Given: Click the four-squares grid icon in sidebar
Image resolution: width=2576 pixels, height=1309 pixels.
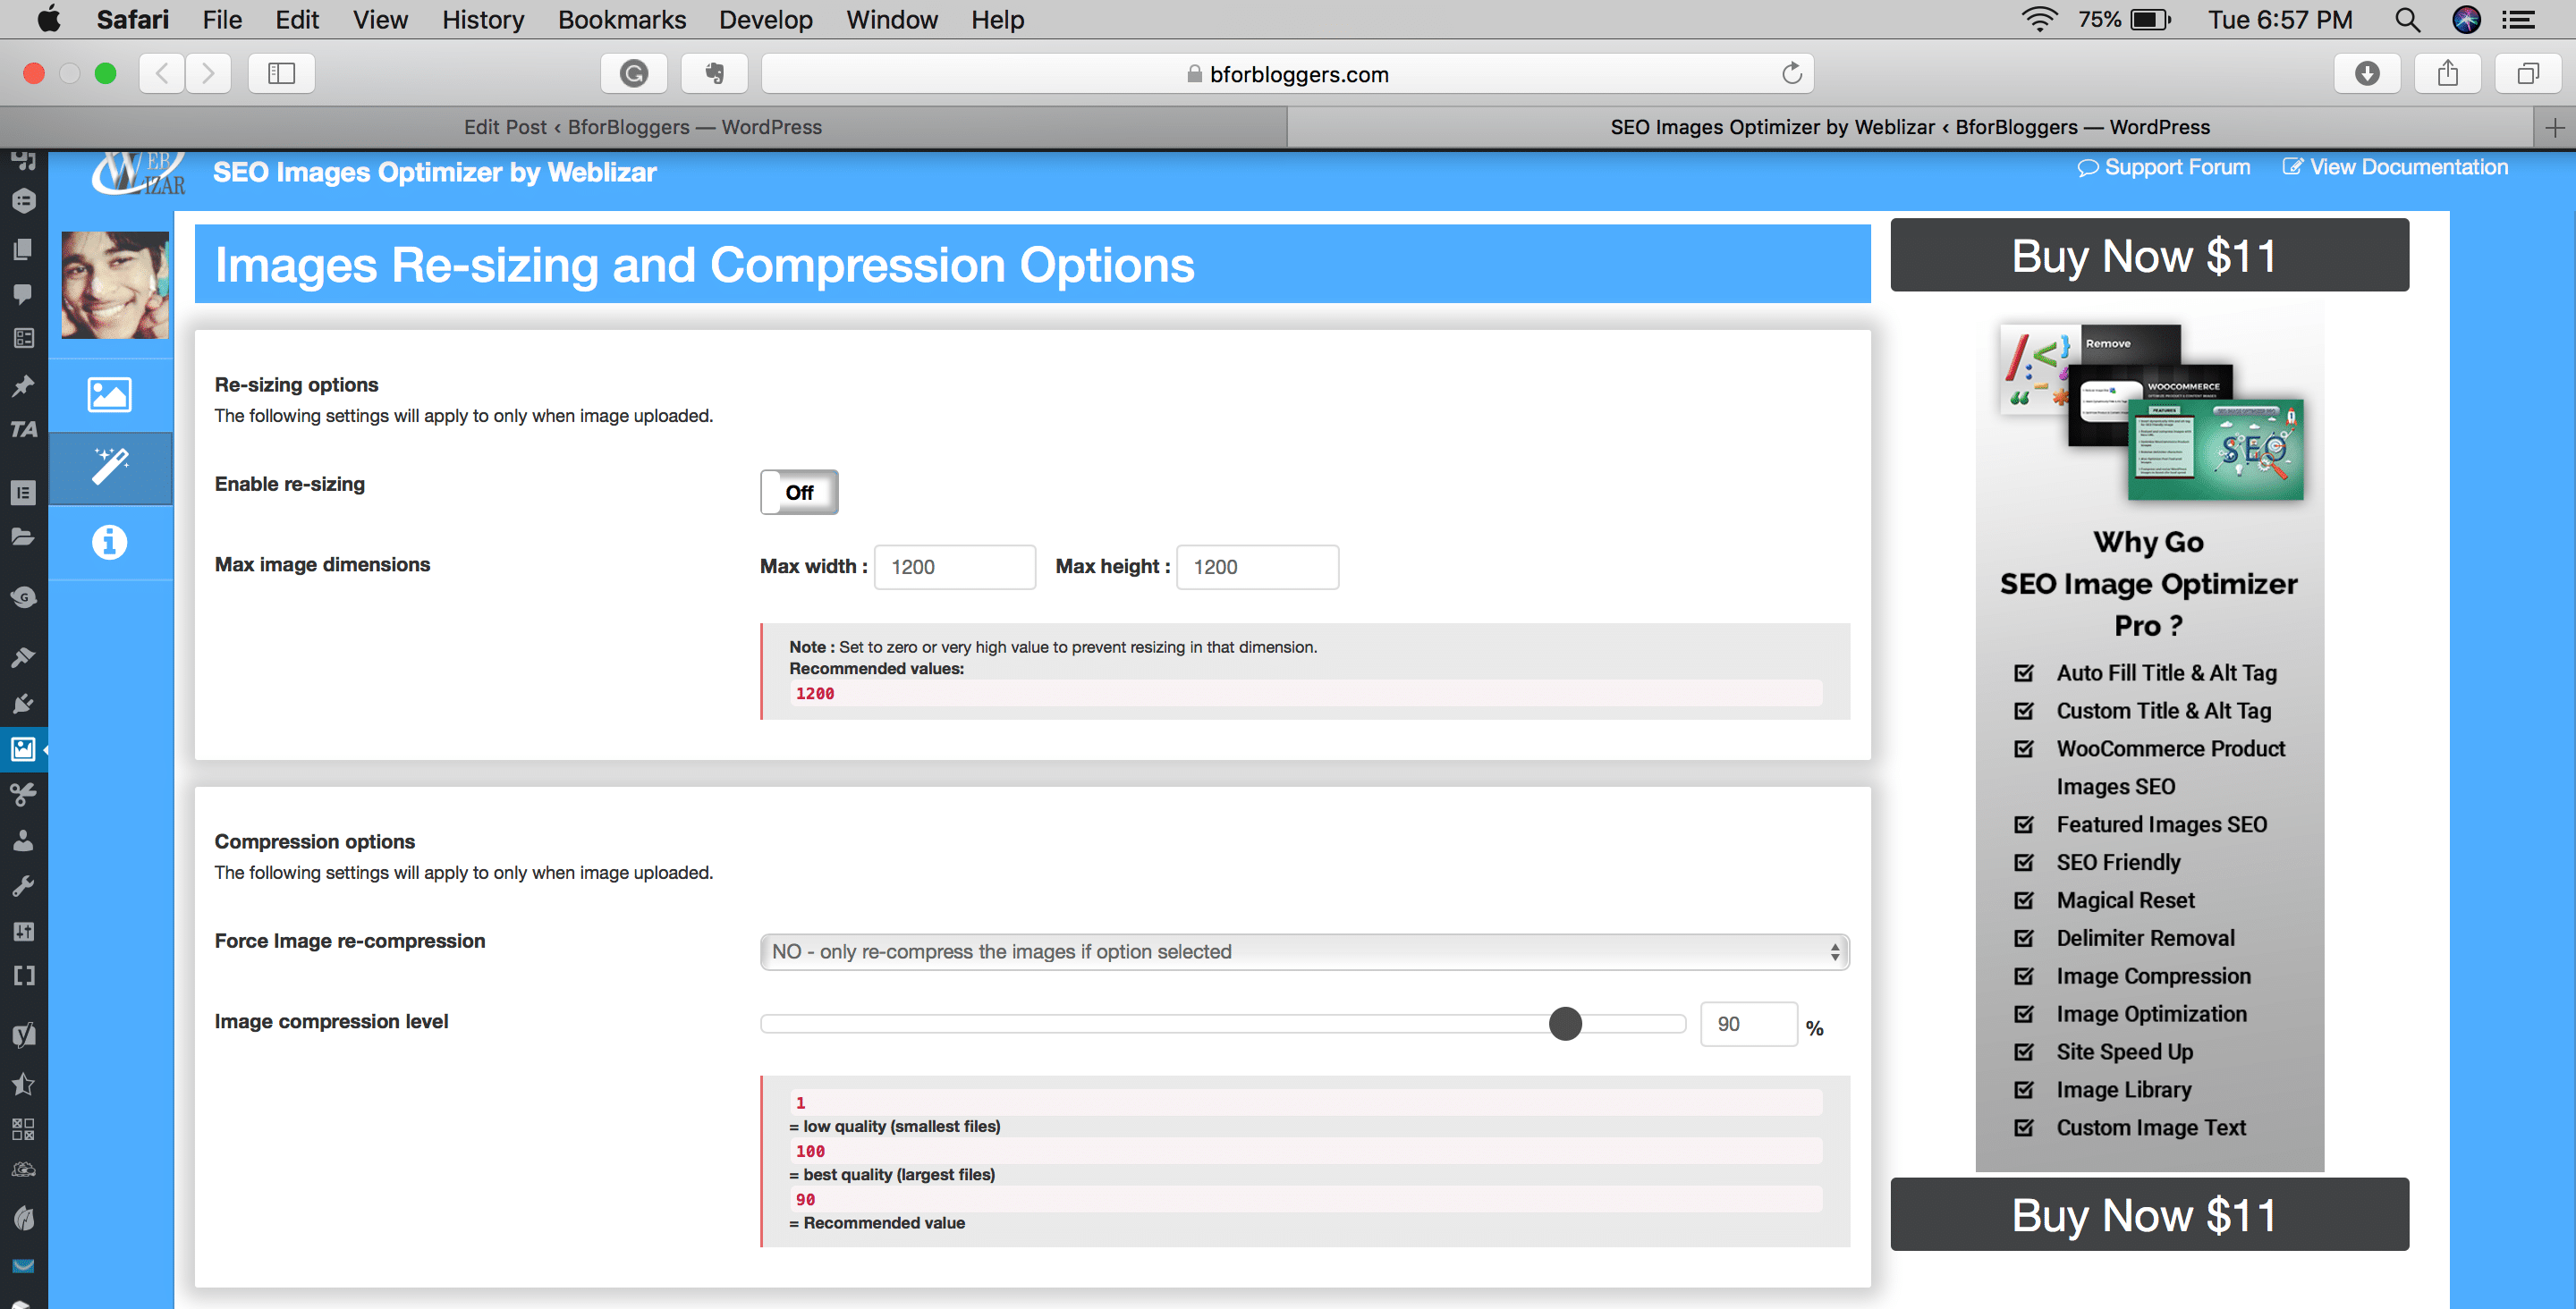Looking at the screenshot, I should point(23,1129).
